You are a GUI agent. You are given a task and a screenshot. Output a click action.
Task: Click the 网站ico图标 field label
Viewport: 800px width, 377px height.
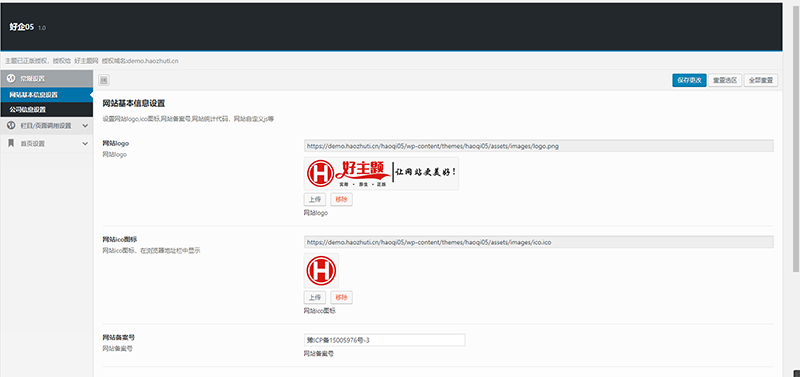pos(120,239)
